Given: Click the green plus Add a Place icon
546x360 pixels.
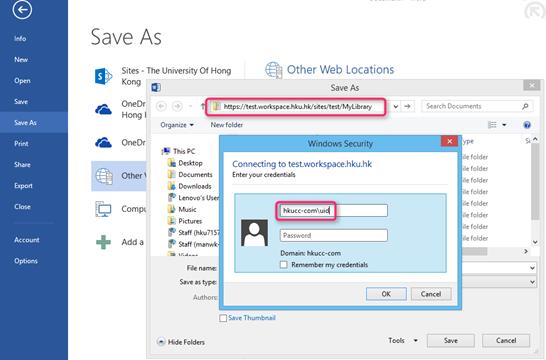Looking at the screenshot, I should coord(103,242).
